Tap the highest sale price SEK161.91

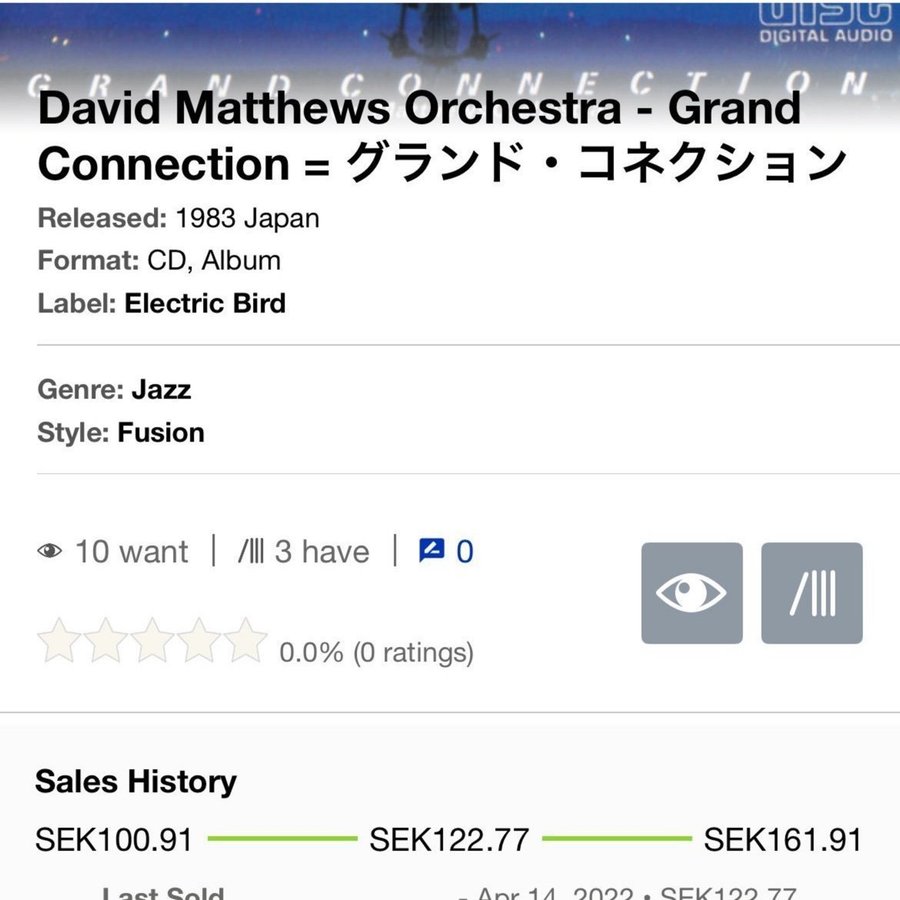click(783, 840)
